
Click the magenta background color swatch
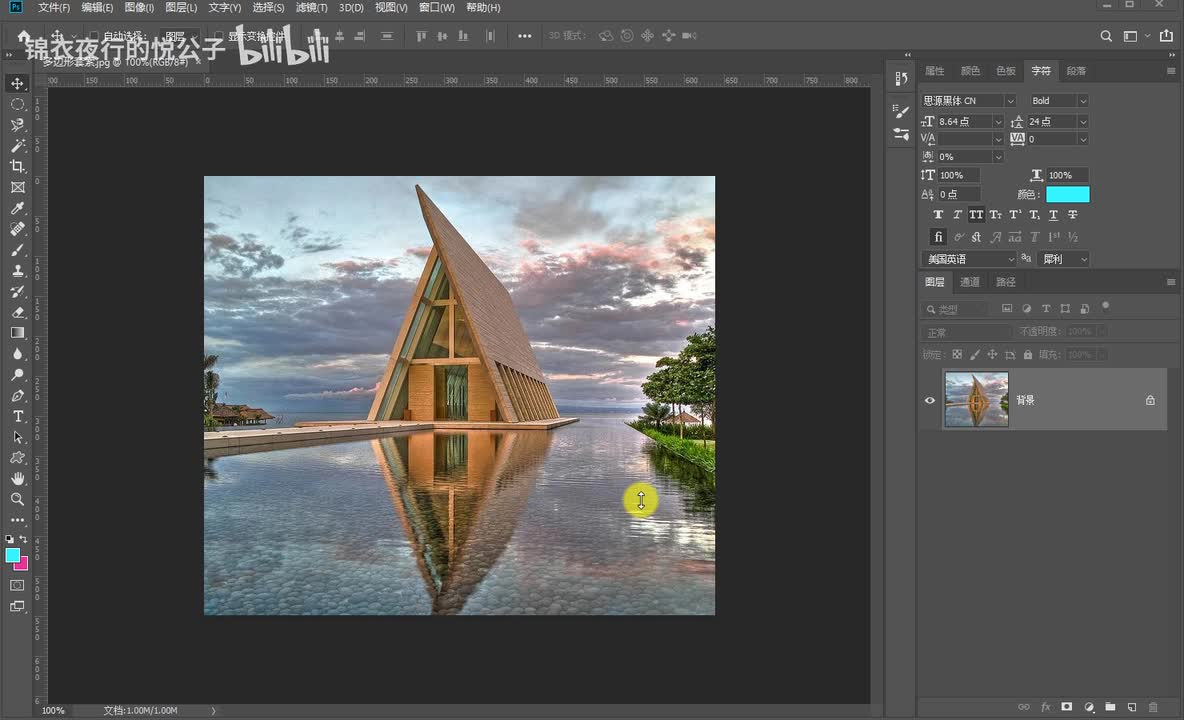coord(23,565)
